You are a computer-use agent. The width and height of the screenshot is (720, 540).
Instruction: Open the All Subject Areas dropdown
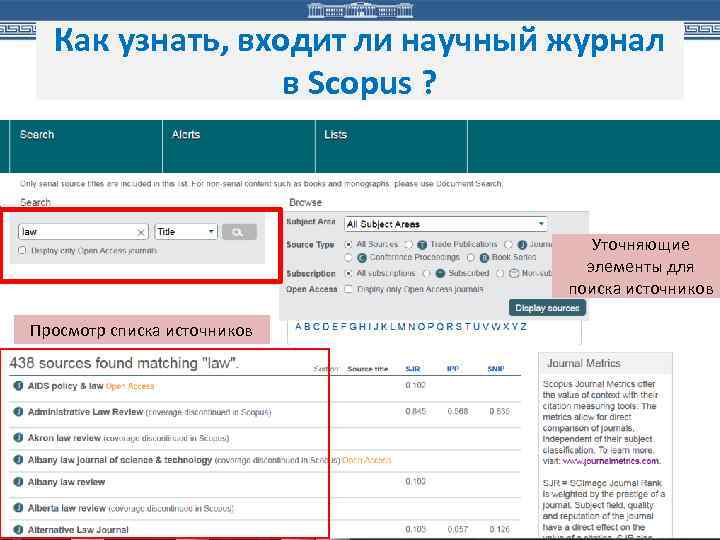point(445,224)
